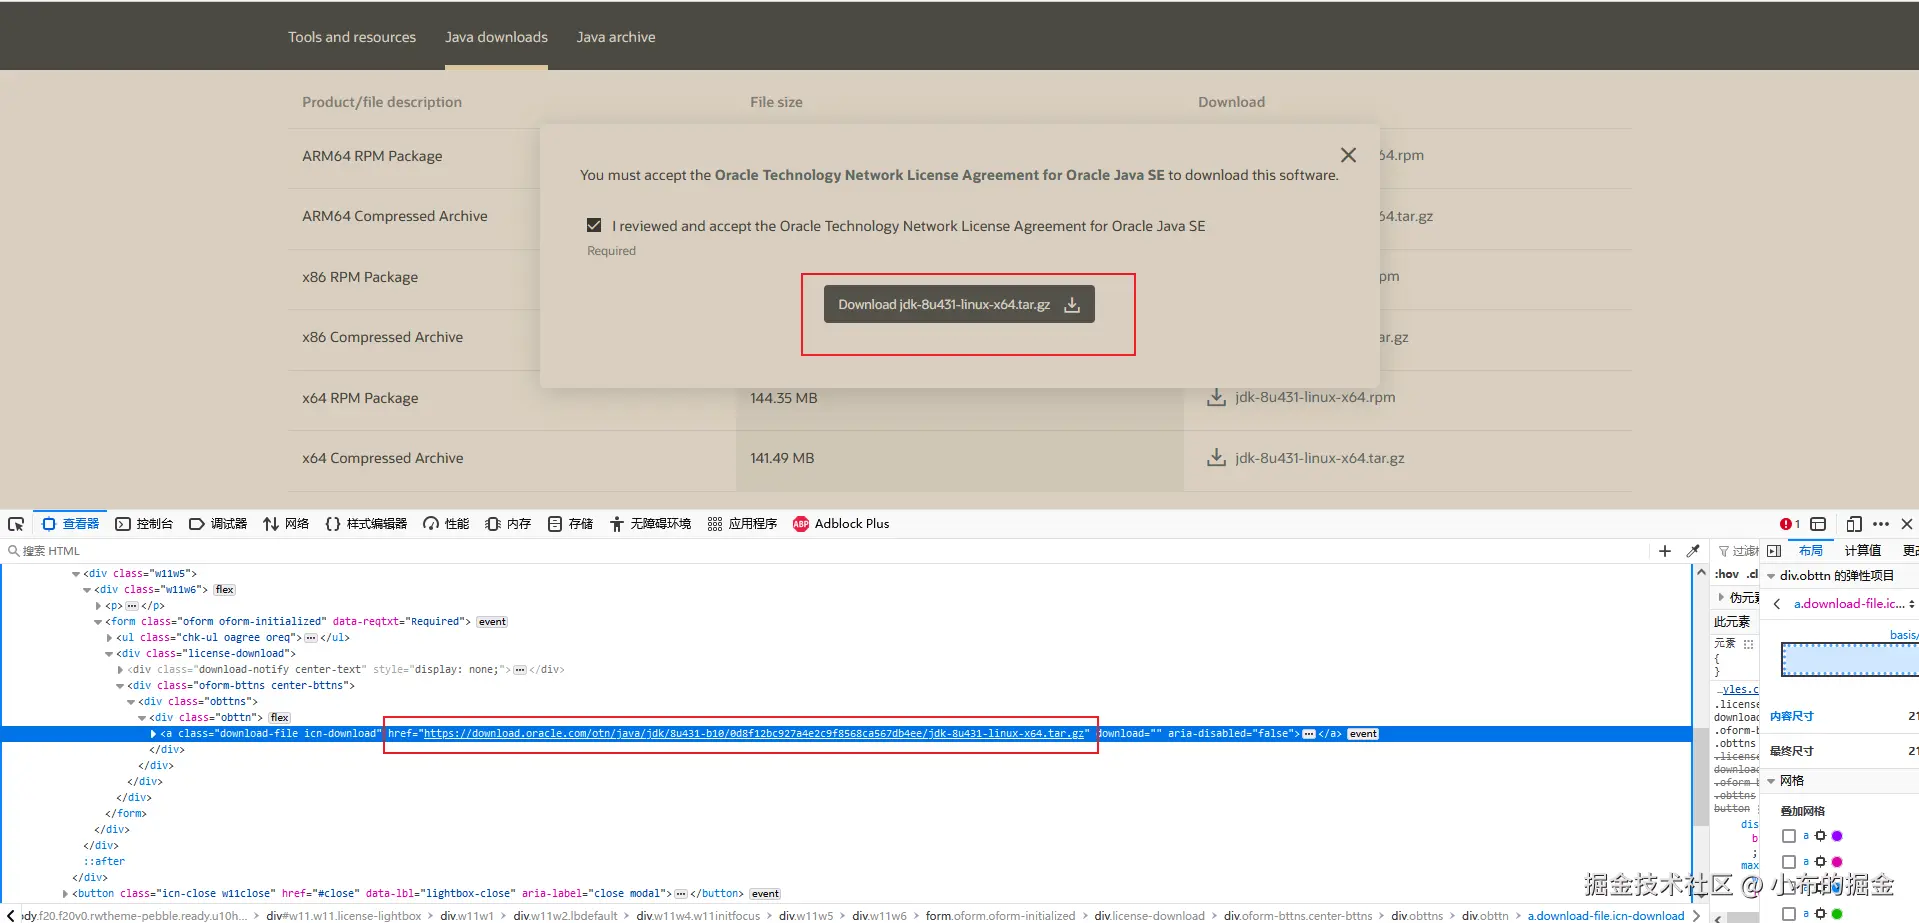1919x923 pixels.
Task: Click the event badge on form node
Action: 492,622
